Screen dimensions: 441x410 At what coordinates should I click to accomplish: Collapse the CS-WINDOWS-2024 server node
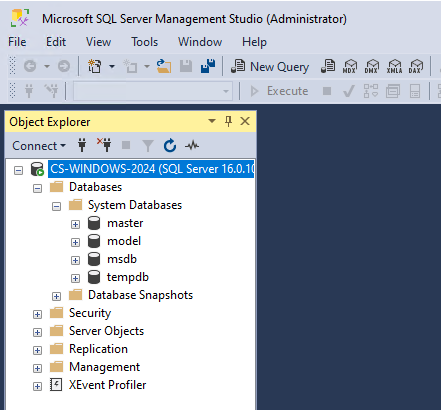[x=19, y=171]
